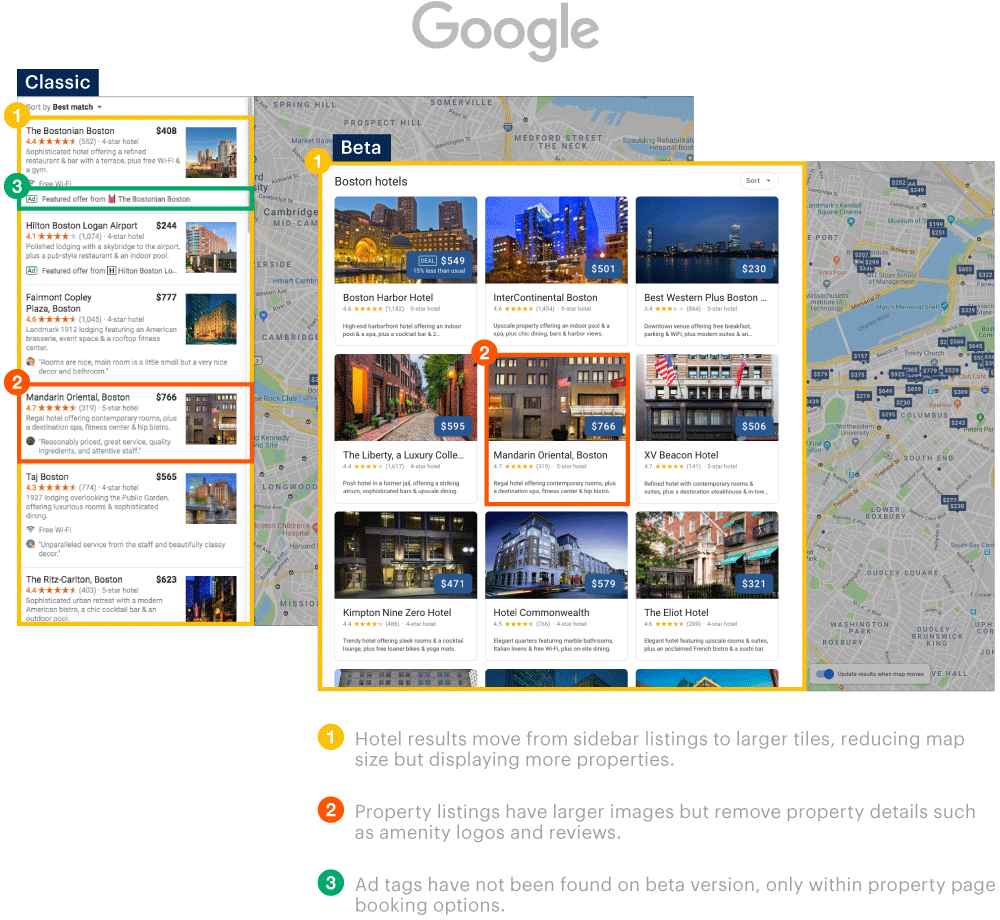This screenshot has height=920, width=1000.
Task: Click the DEAL $549 badge on Boston Harbor Hotel
Action: 439,264
